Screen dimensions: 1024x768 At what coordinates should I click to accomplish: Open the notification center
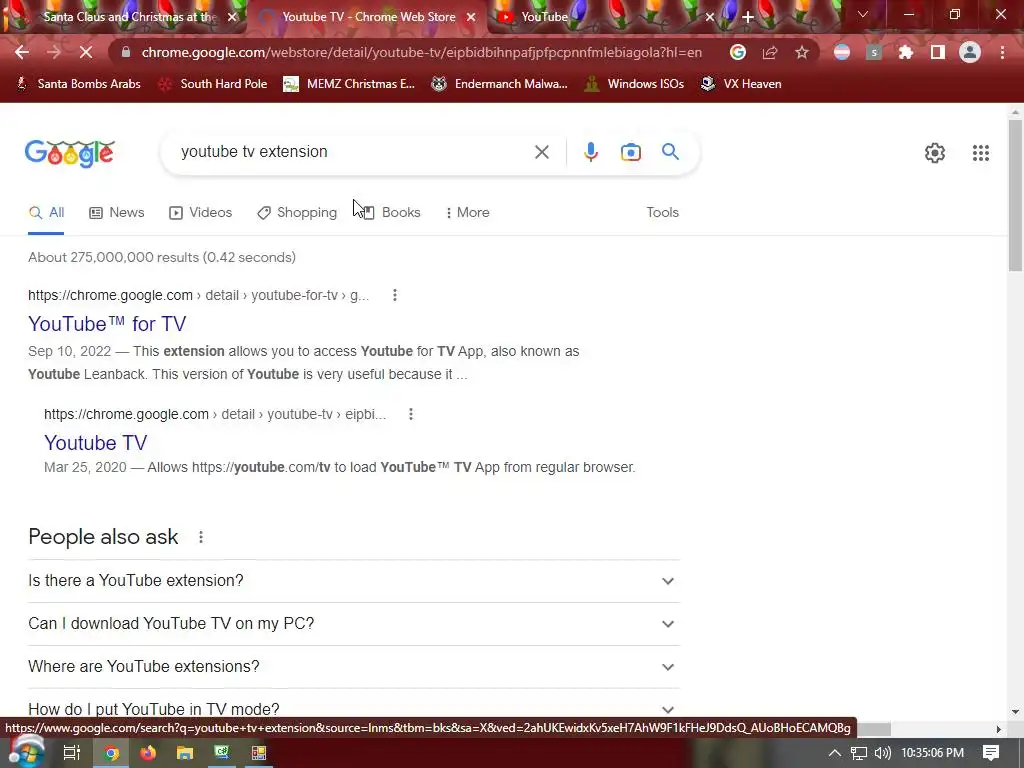[991, 753]
